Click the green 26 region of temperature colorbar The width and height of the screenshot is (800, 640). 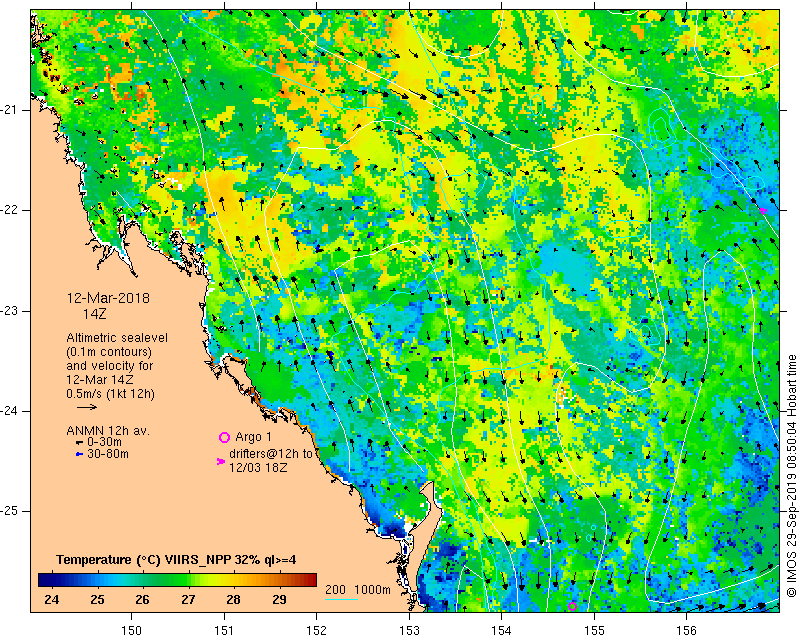point(142,580)
